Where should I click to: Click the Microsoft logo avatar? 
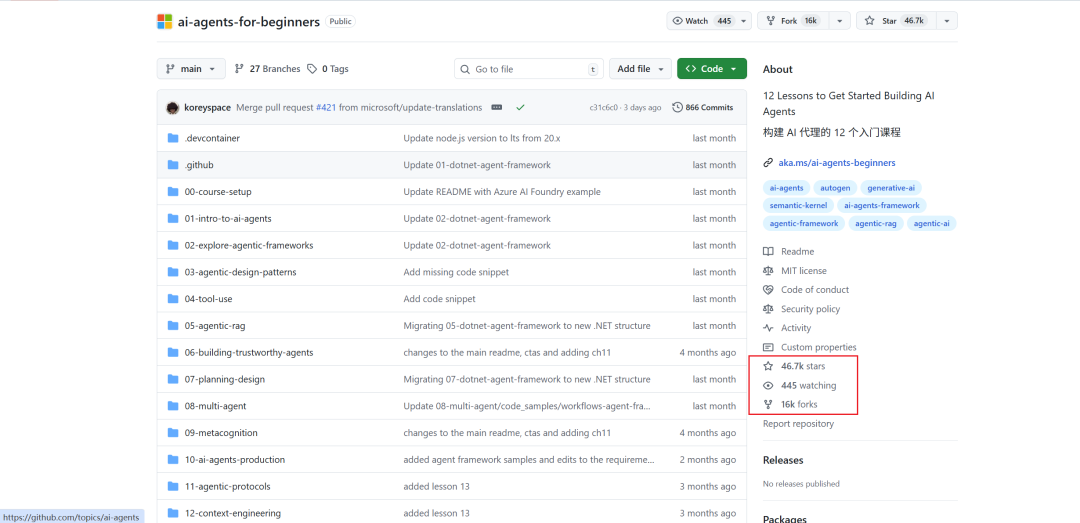(x=165, y=21)
